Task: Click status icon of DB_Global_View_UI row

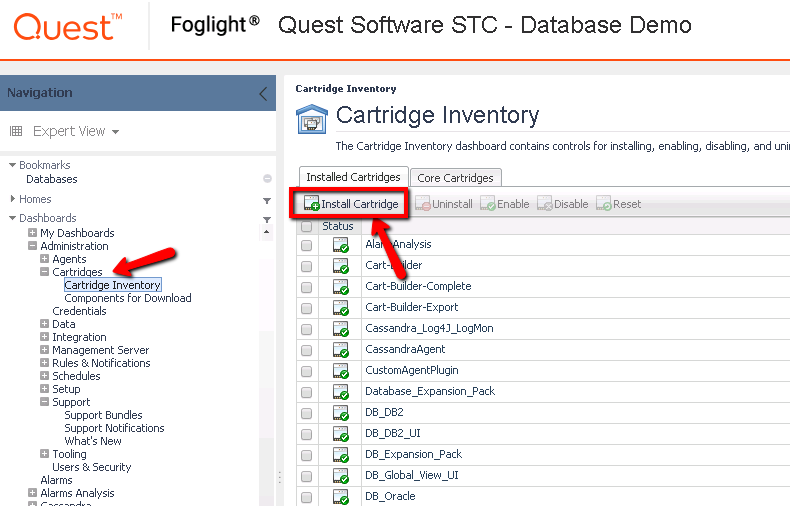Action: pyautogui.click(x=341, y=476)
